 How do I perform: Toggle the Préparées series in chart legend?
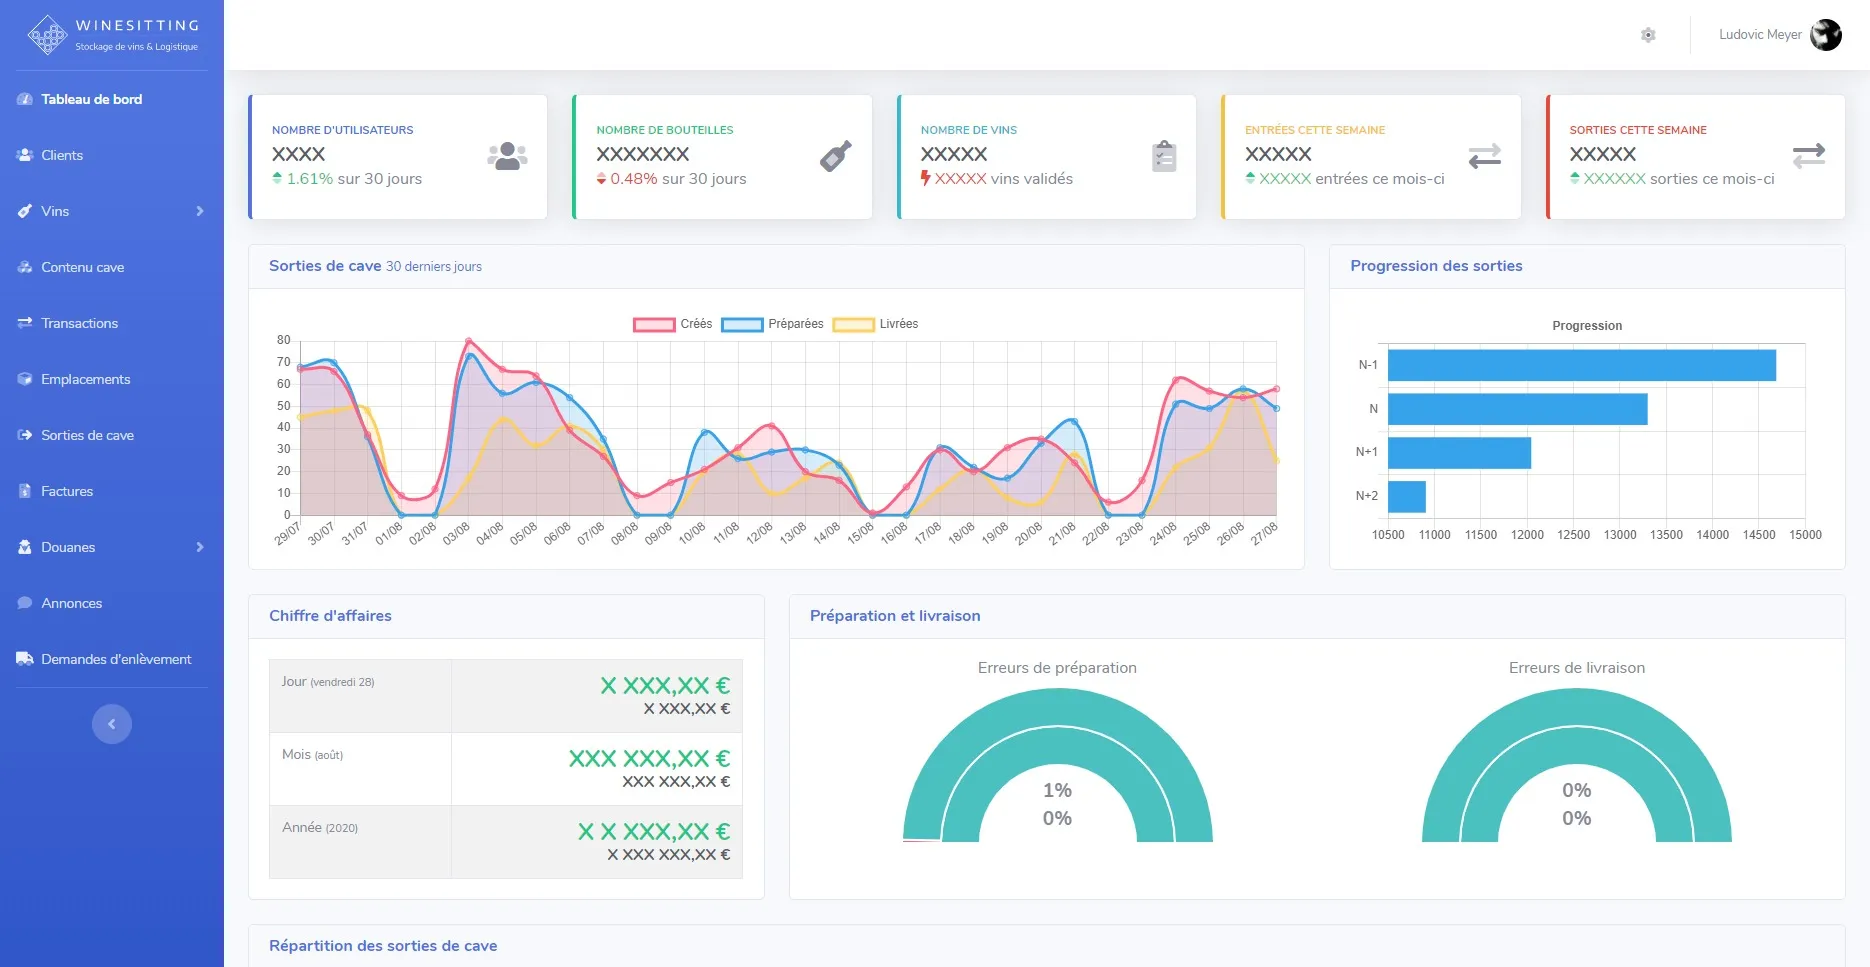[742, 324]
